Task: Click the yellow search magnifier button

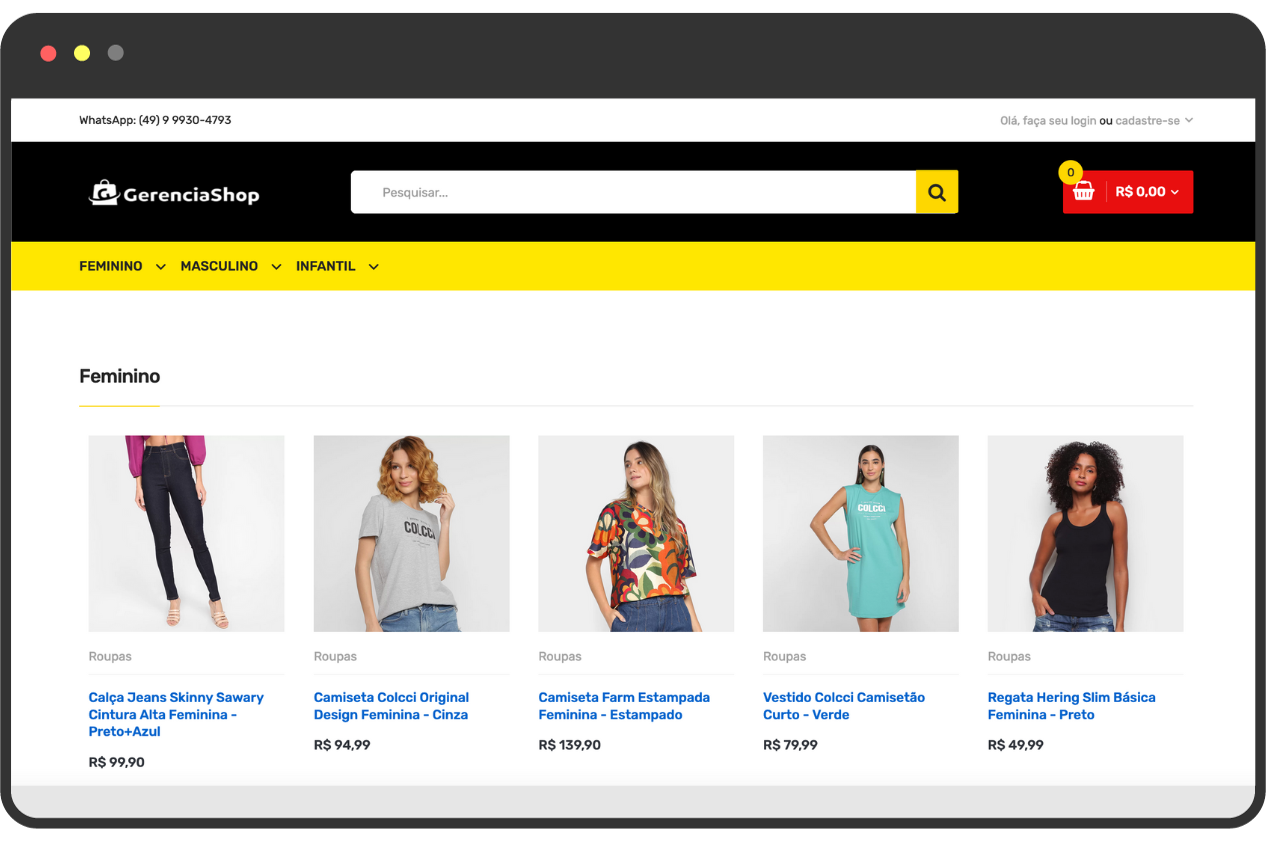Action: (x=936, y=192)
